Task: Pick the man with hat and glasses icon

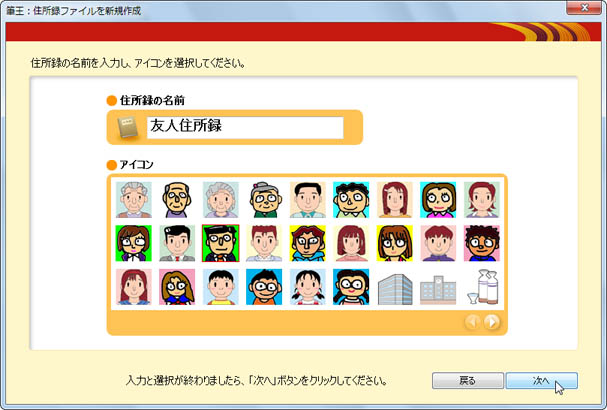Action: tap(221, 242)
